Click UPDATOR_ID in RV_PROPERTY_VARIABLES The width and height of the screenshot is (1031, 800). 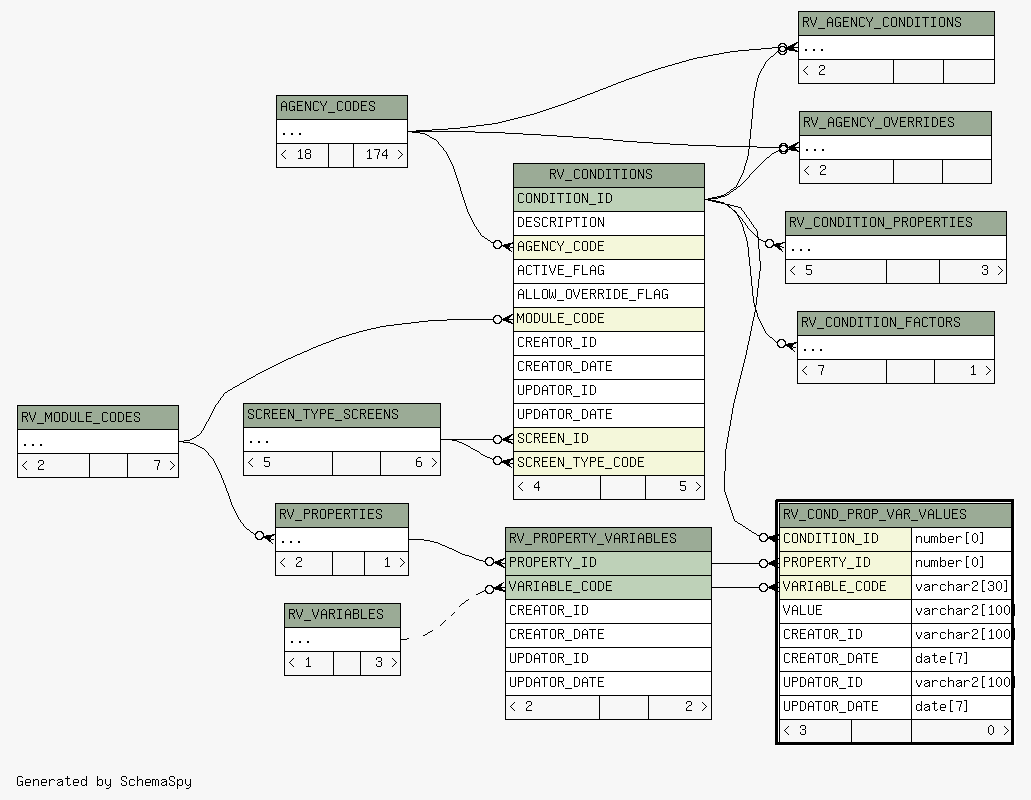[608, 659]
